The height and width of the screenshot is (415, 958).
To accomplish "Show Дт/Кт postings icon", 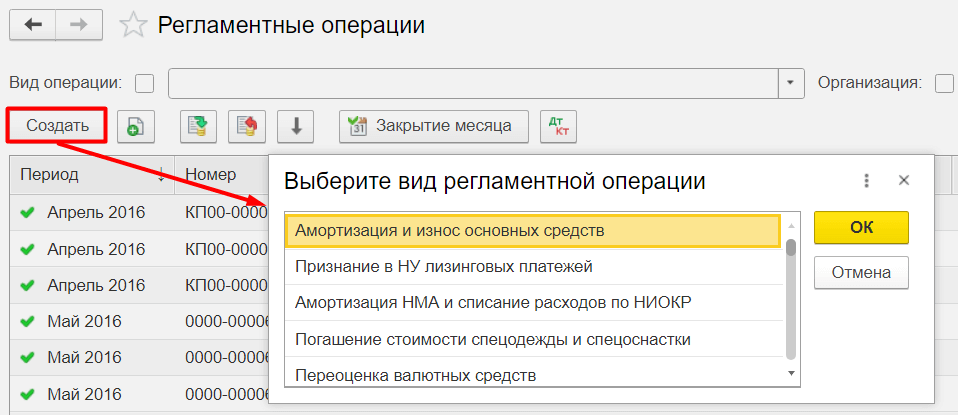I will [557, 126].
